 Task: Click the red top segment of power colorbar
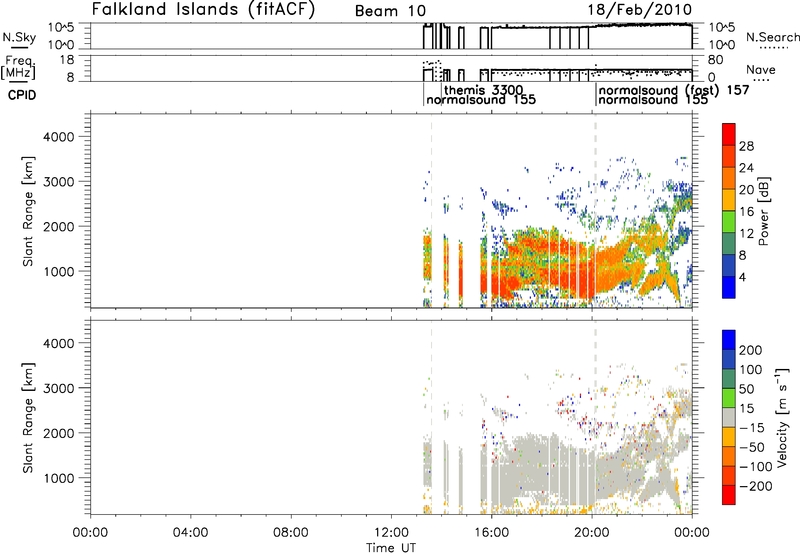[729, 134]
